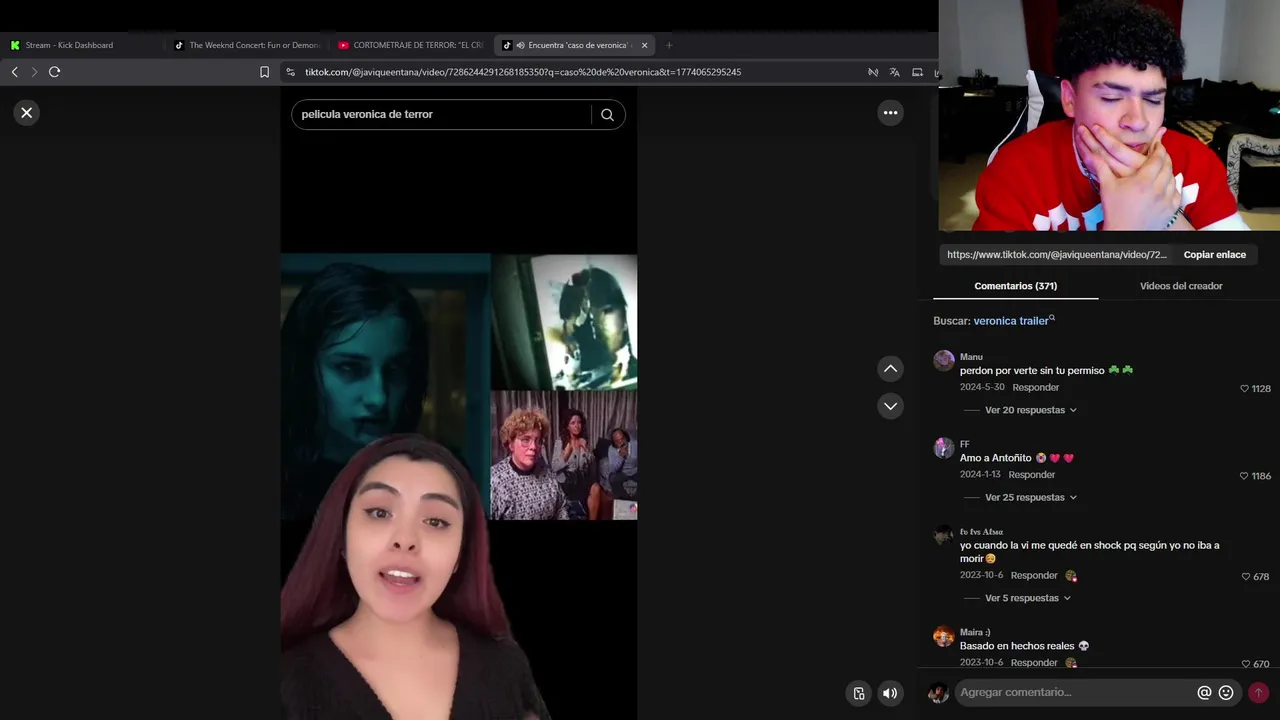Click Manu's username
This screenshot has width=1280, height=720.
point(971,357)
